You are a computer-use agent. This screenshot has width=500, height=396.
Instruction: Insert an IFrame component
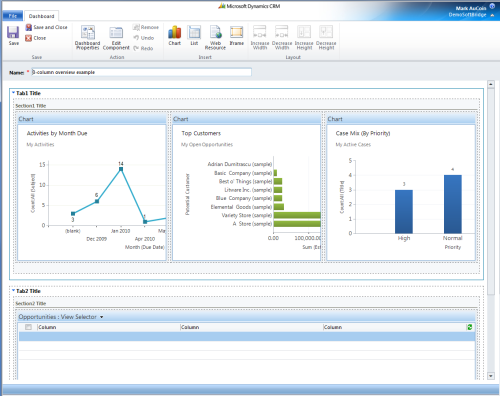[x=237, y=35]
